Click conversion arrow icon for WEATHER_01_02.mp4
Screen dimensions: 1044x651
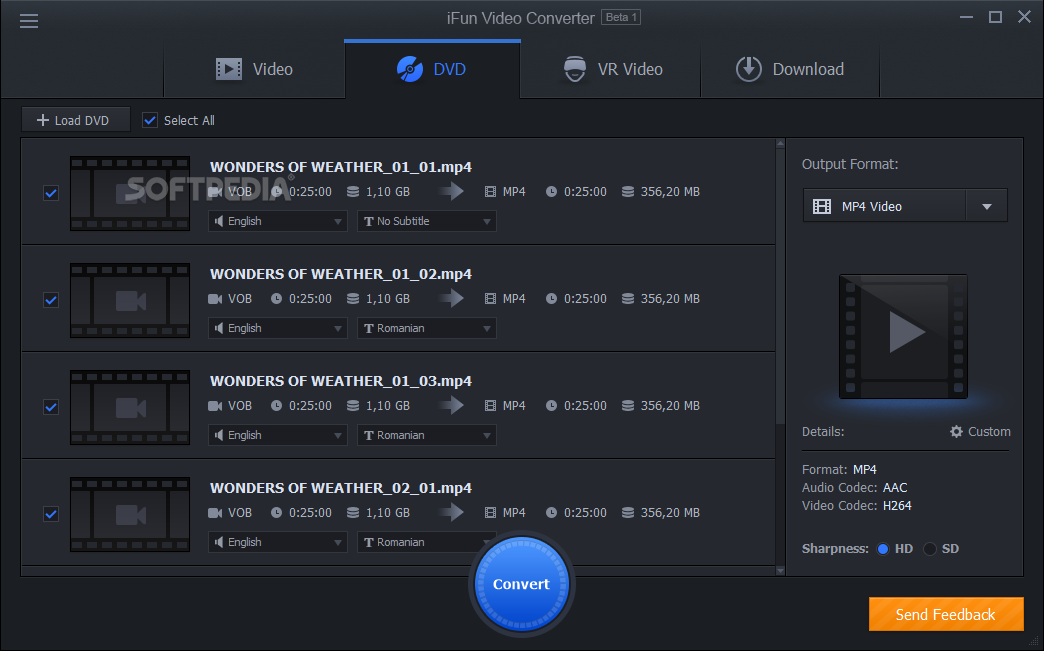pyautogui.click(x=452, y=298)
